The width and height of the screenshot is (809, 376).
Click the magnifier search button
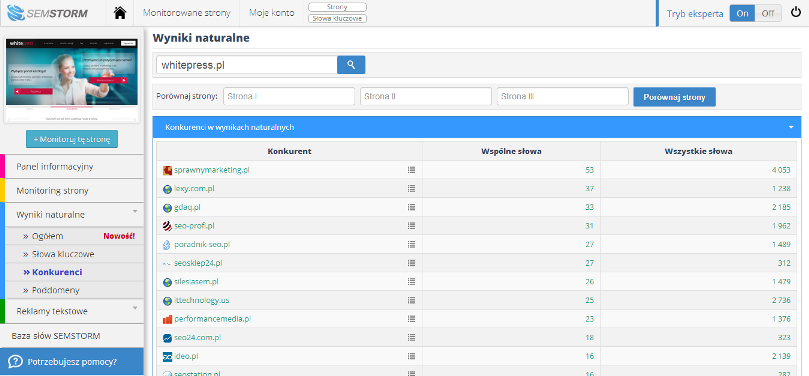coord(351,65)
